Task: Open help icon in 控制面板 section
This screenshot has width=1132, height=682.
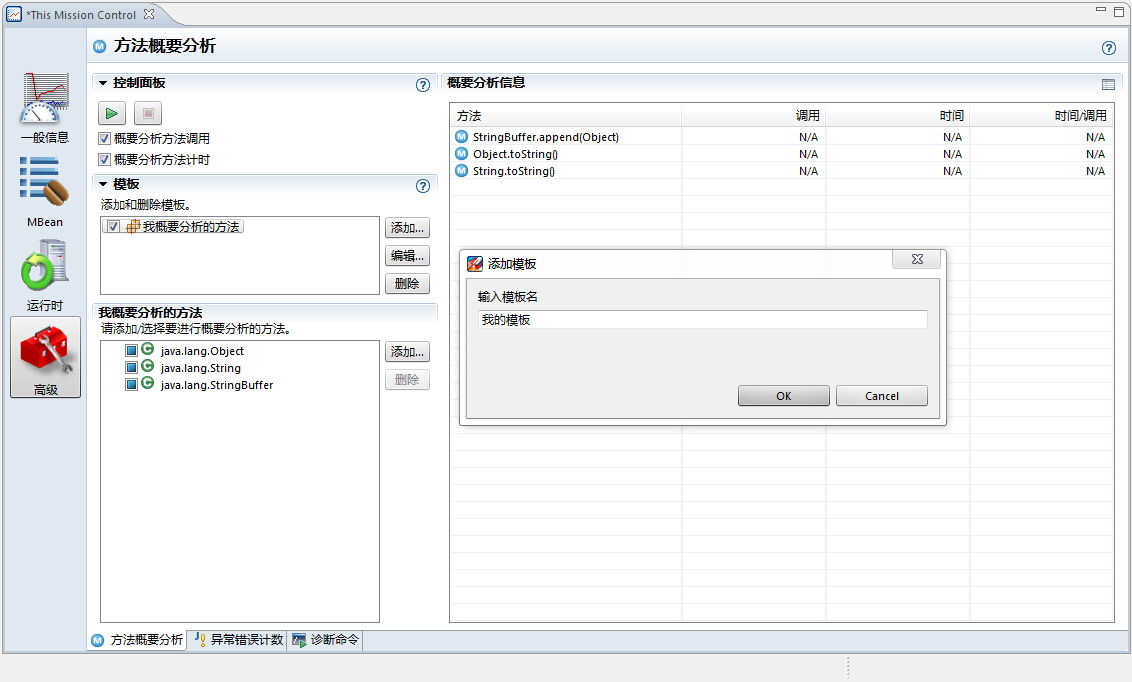Action: click(423, 85)
